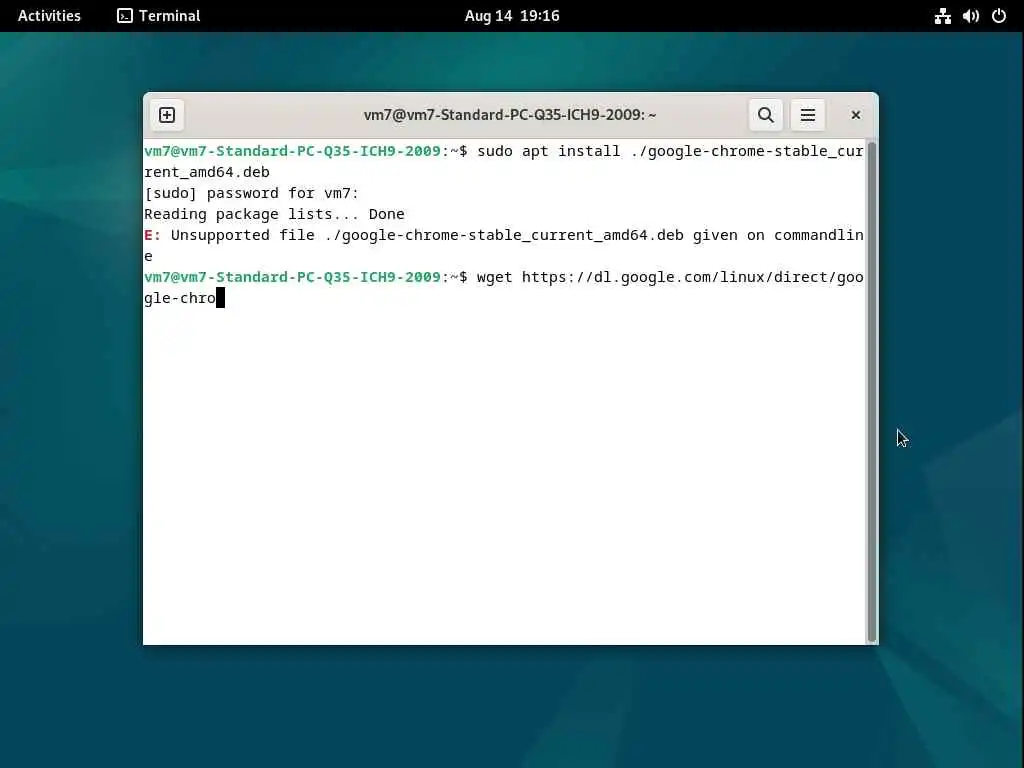This screenshot has width=1024, height=768.
Task: Close the terminal window
Action: (x=856, y=115)
